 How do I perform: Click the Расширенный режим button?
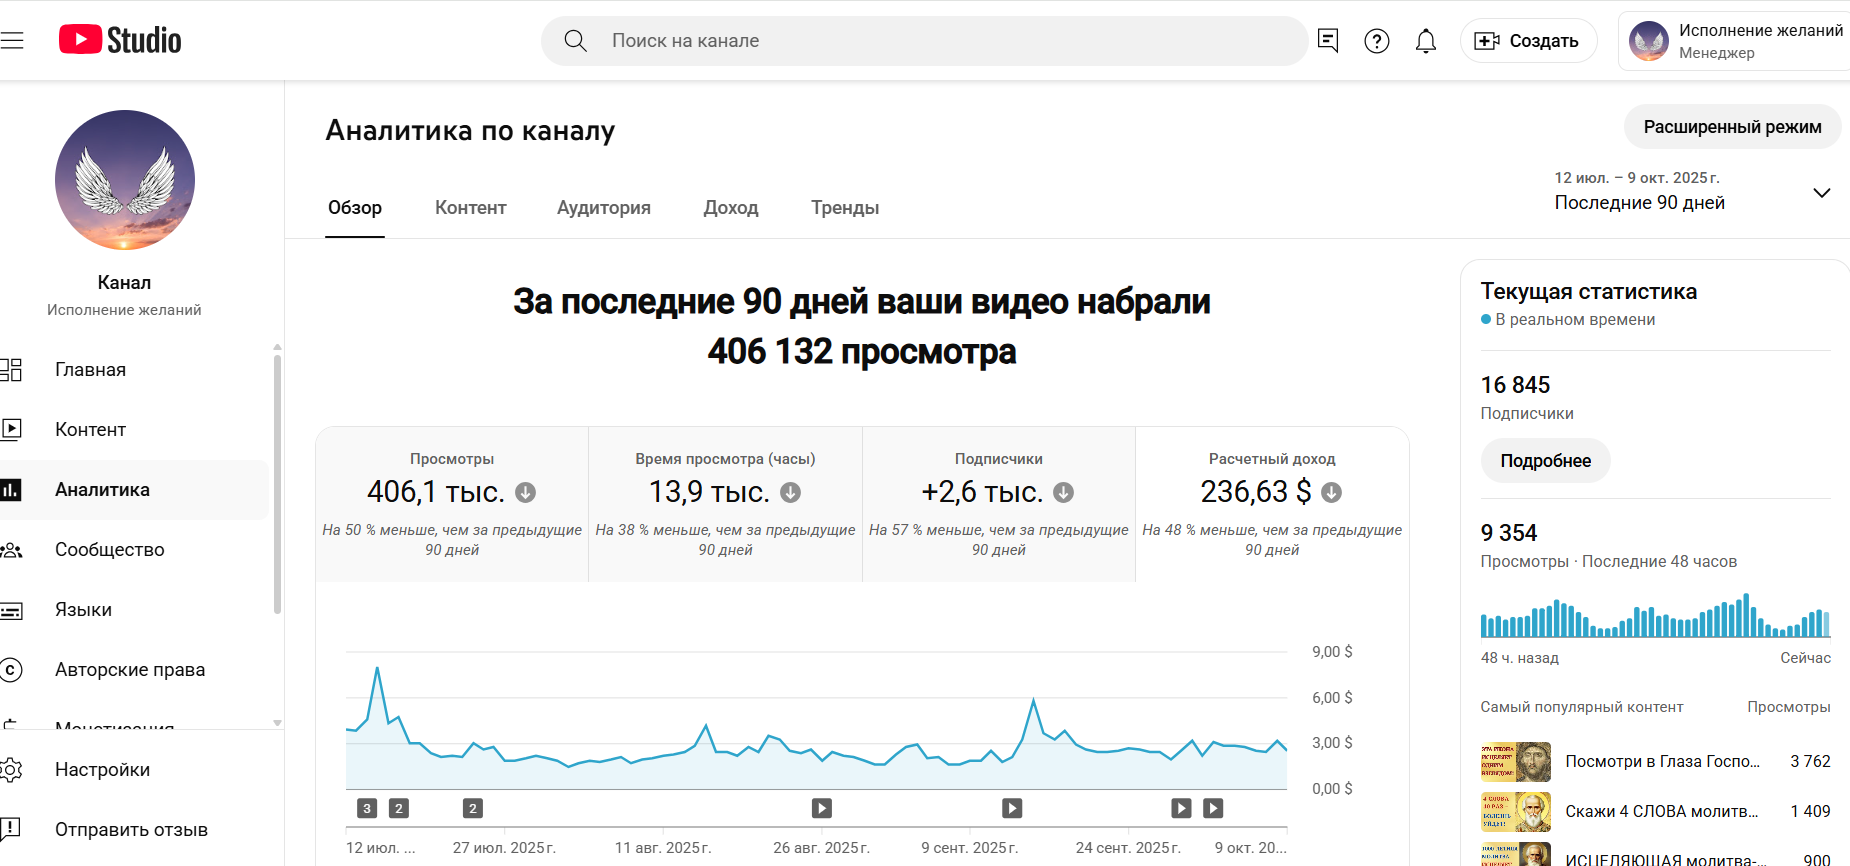point(1733,127)
